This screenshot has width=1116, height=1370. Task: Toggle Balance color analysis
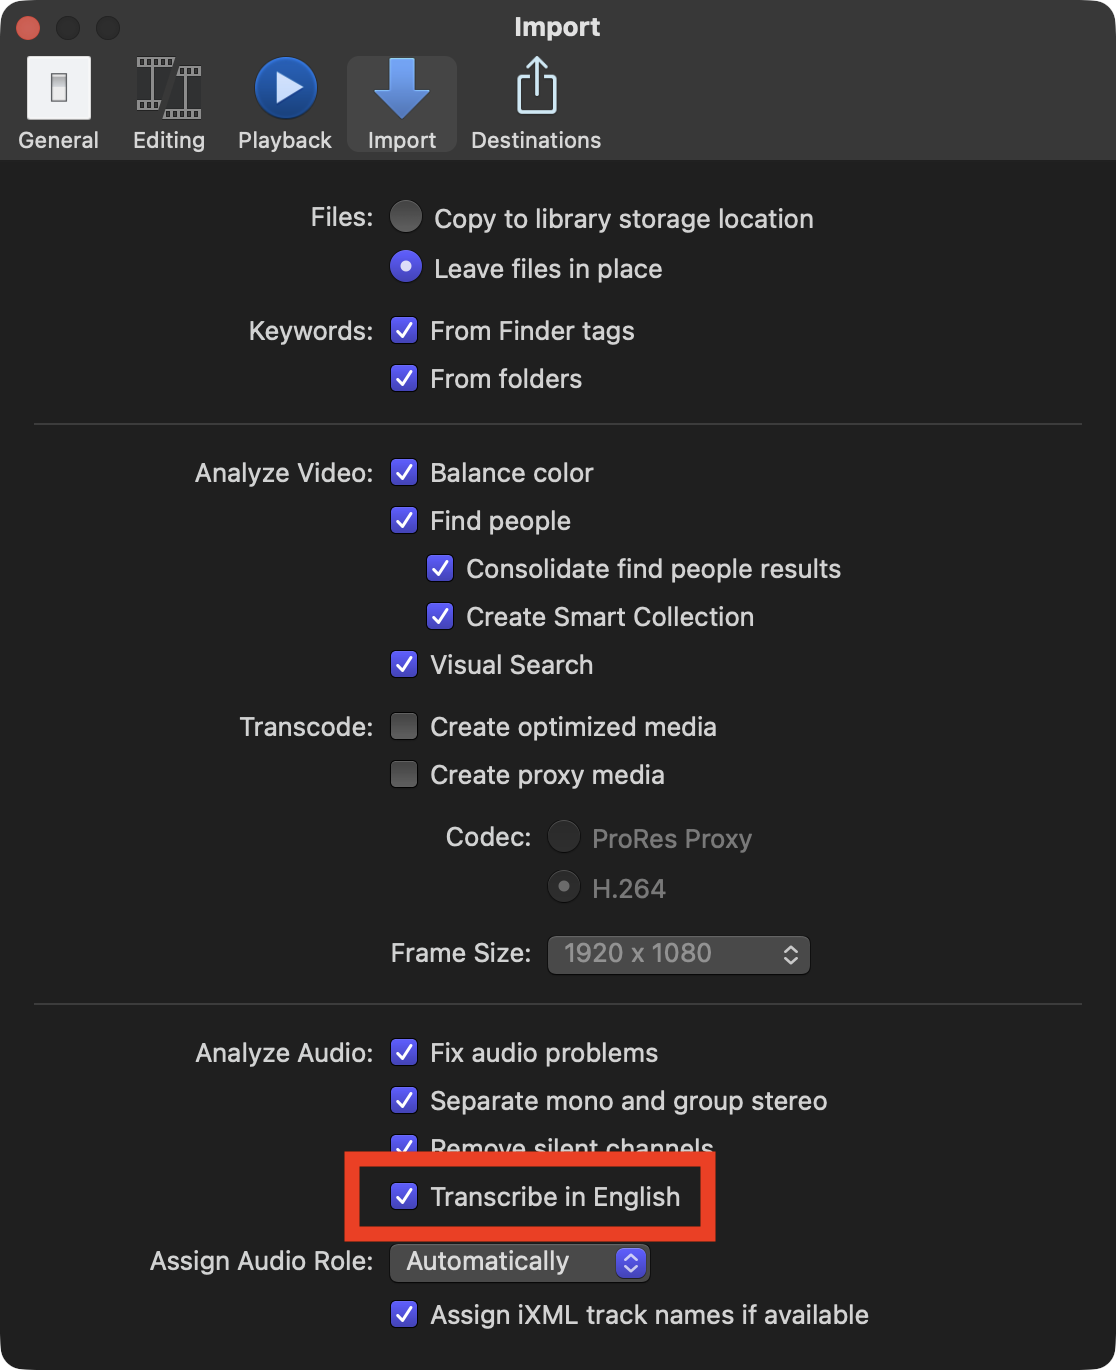[x=404, y=472]
